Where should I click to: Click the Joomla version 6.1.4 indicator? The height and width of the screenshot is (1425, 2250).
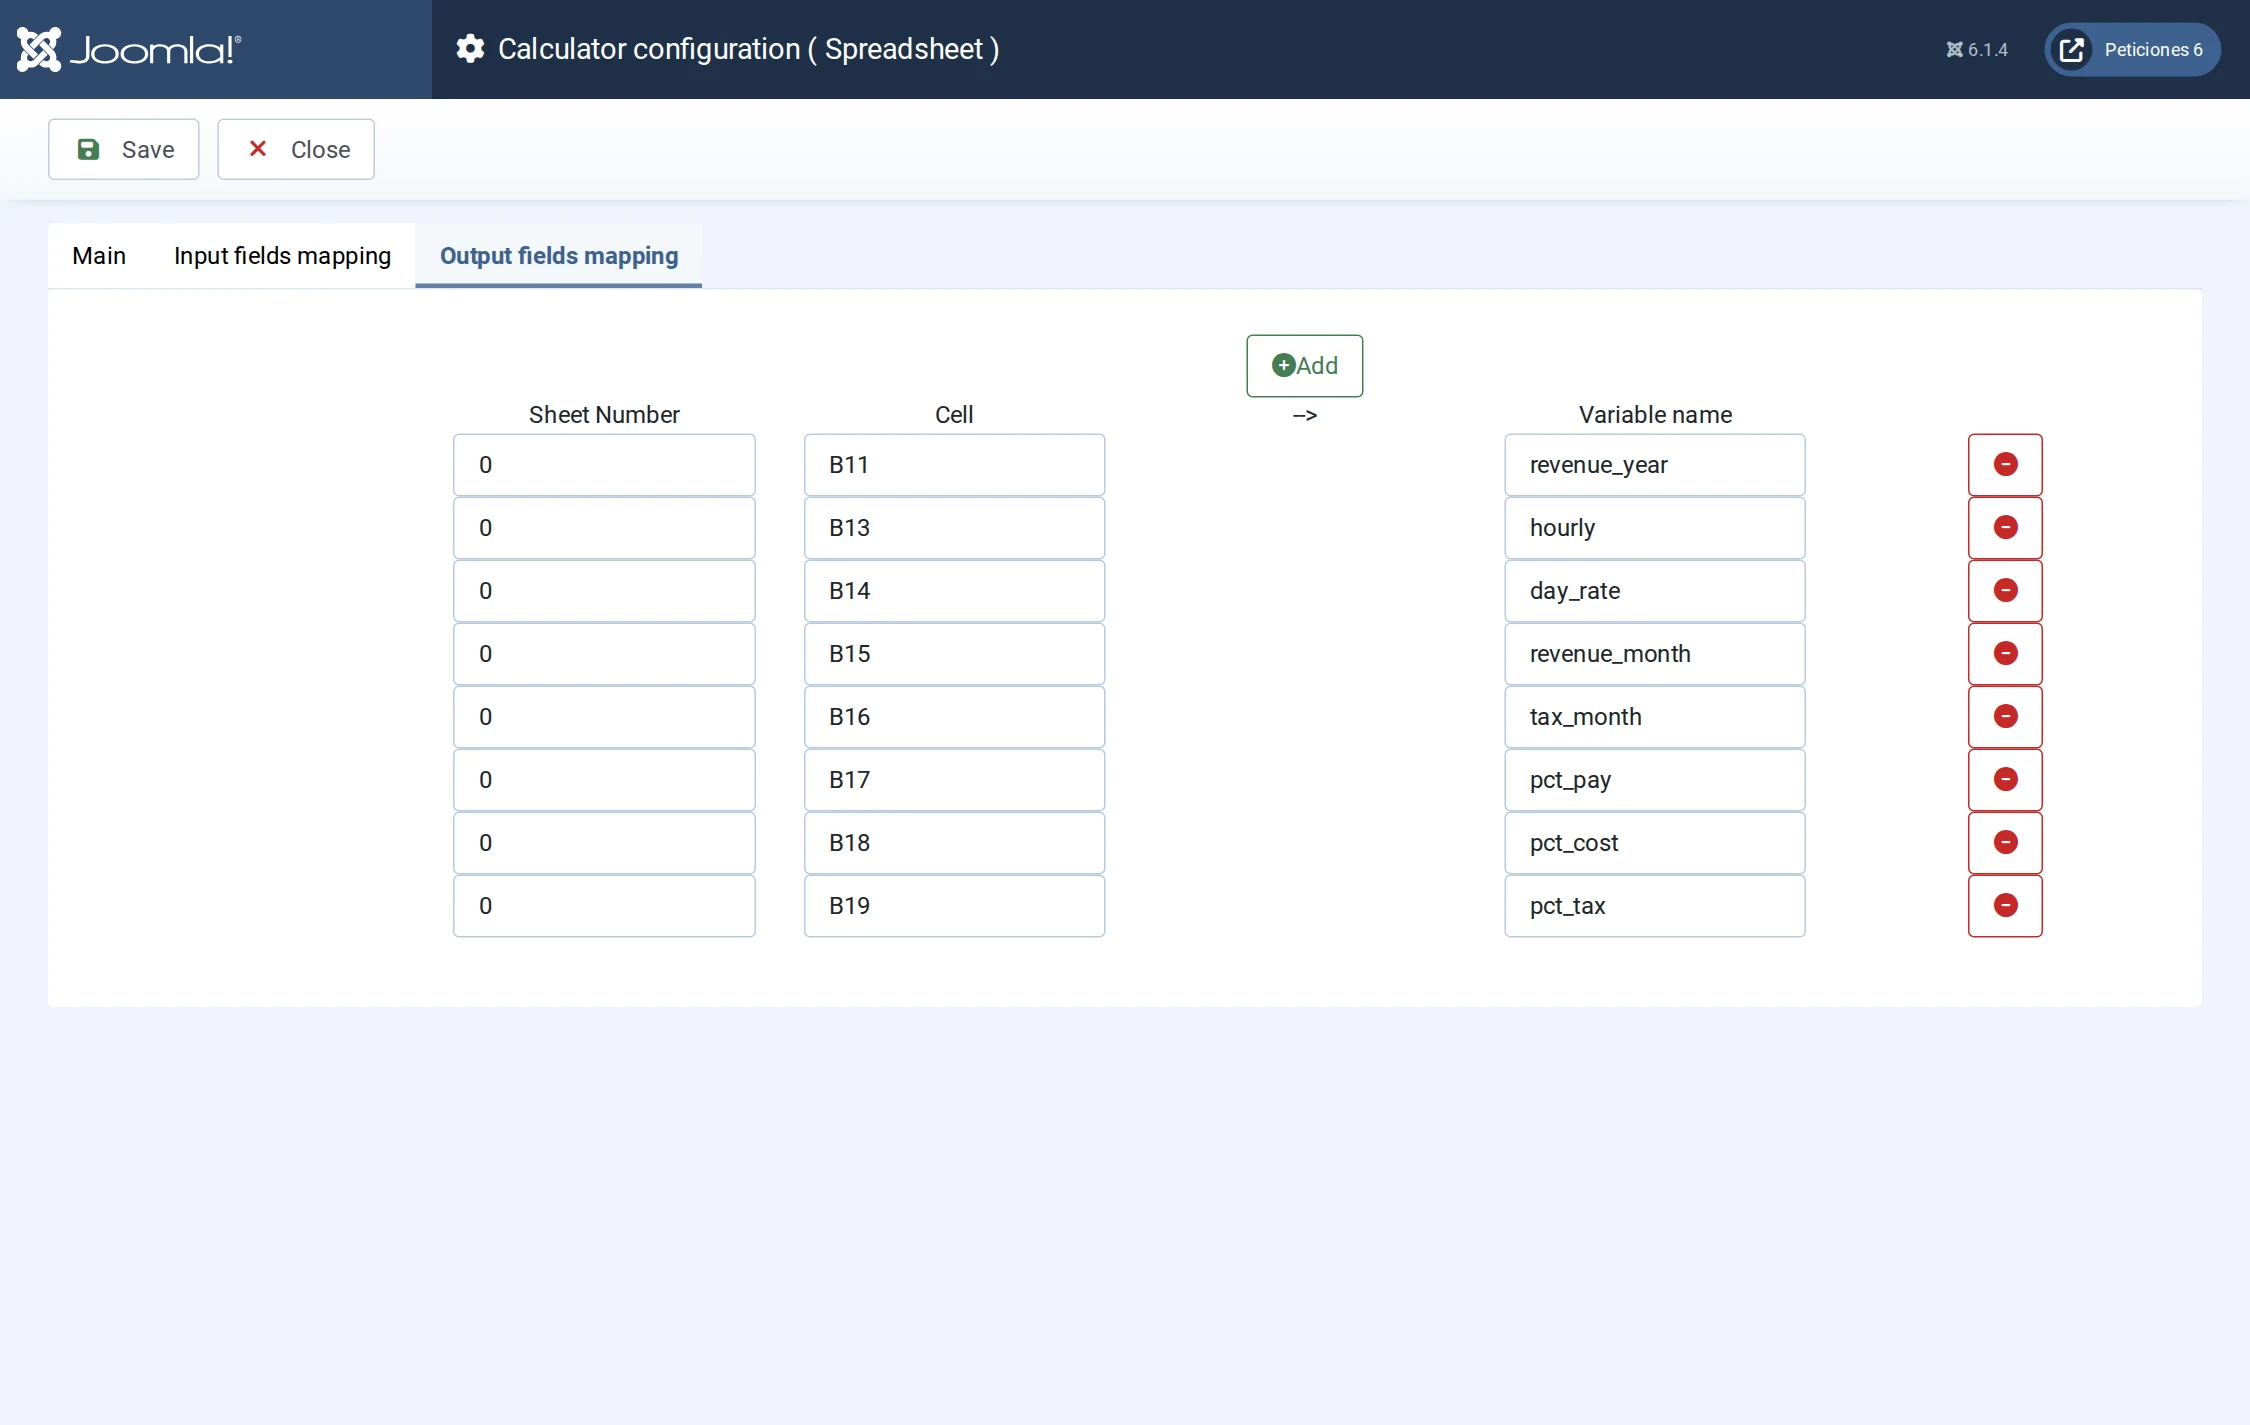(1977, 50)
